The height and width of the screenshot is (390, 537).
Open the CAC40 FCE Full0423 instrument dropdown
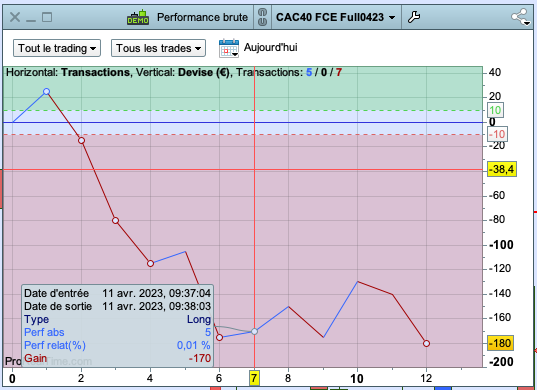coord(336,17)
